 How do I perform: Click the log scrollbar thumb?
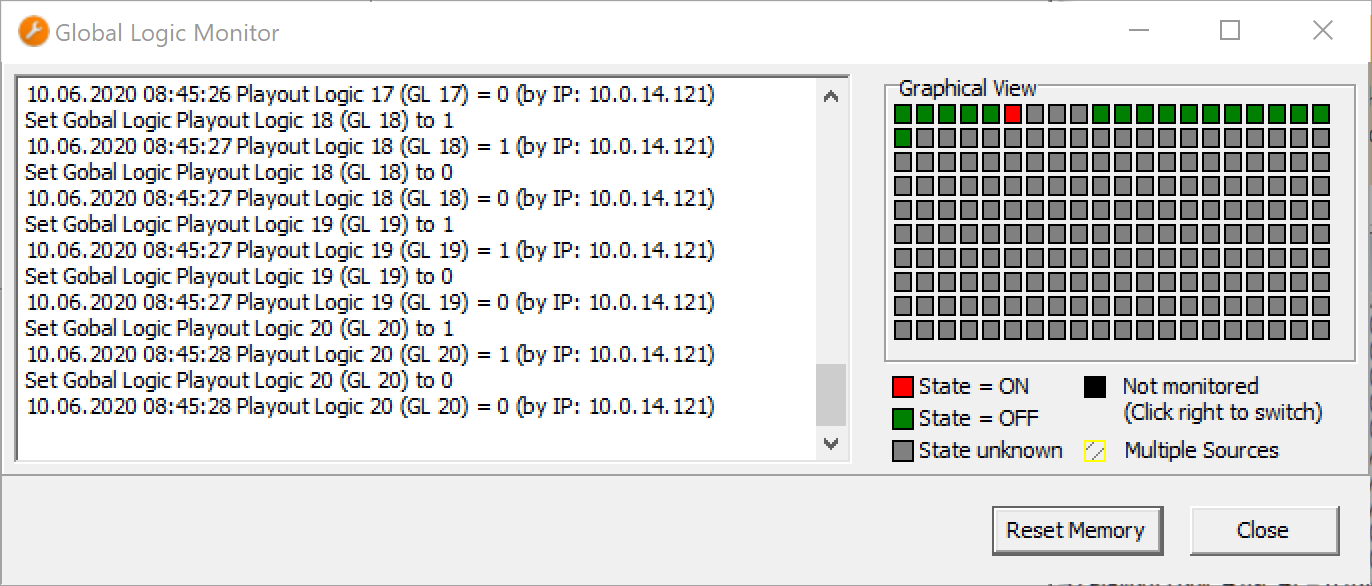point(831,395)
